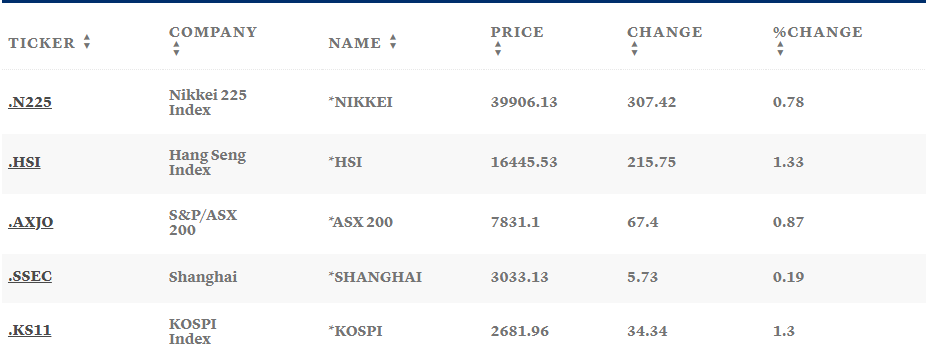Open the .N225 ticker link

click(30, 102)
